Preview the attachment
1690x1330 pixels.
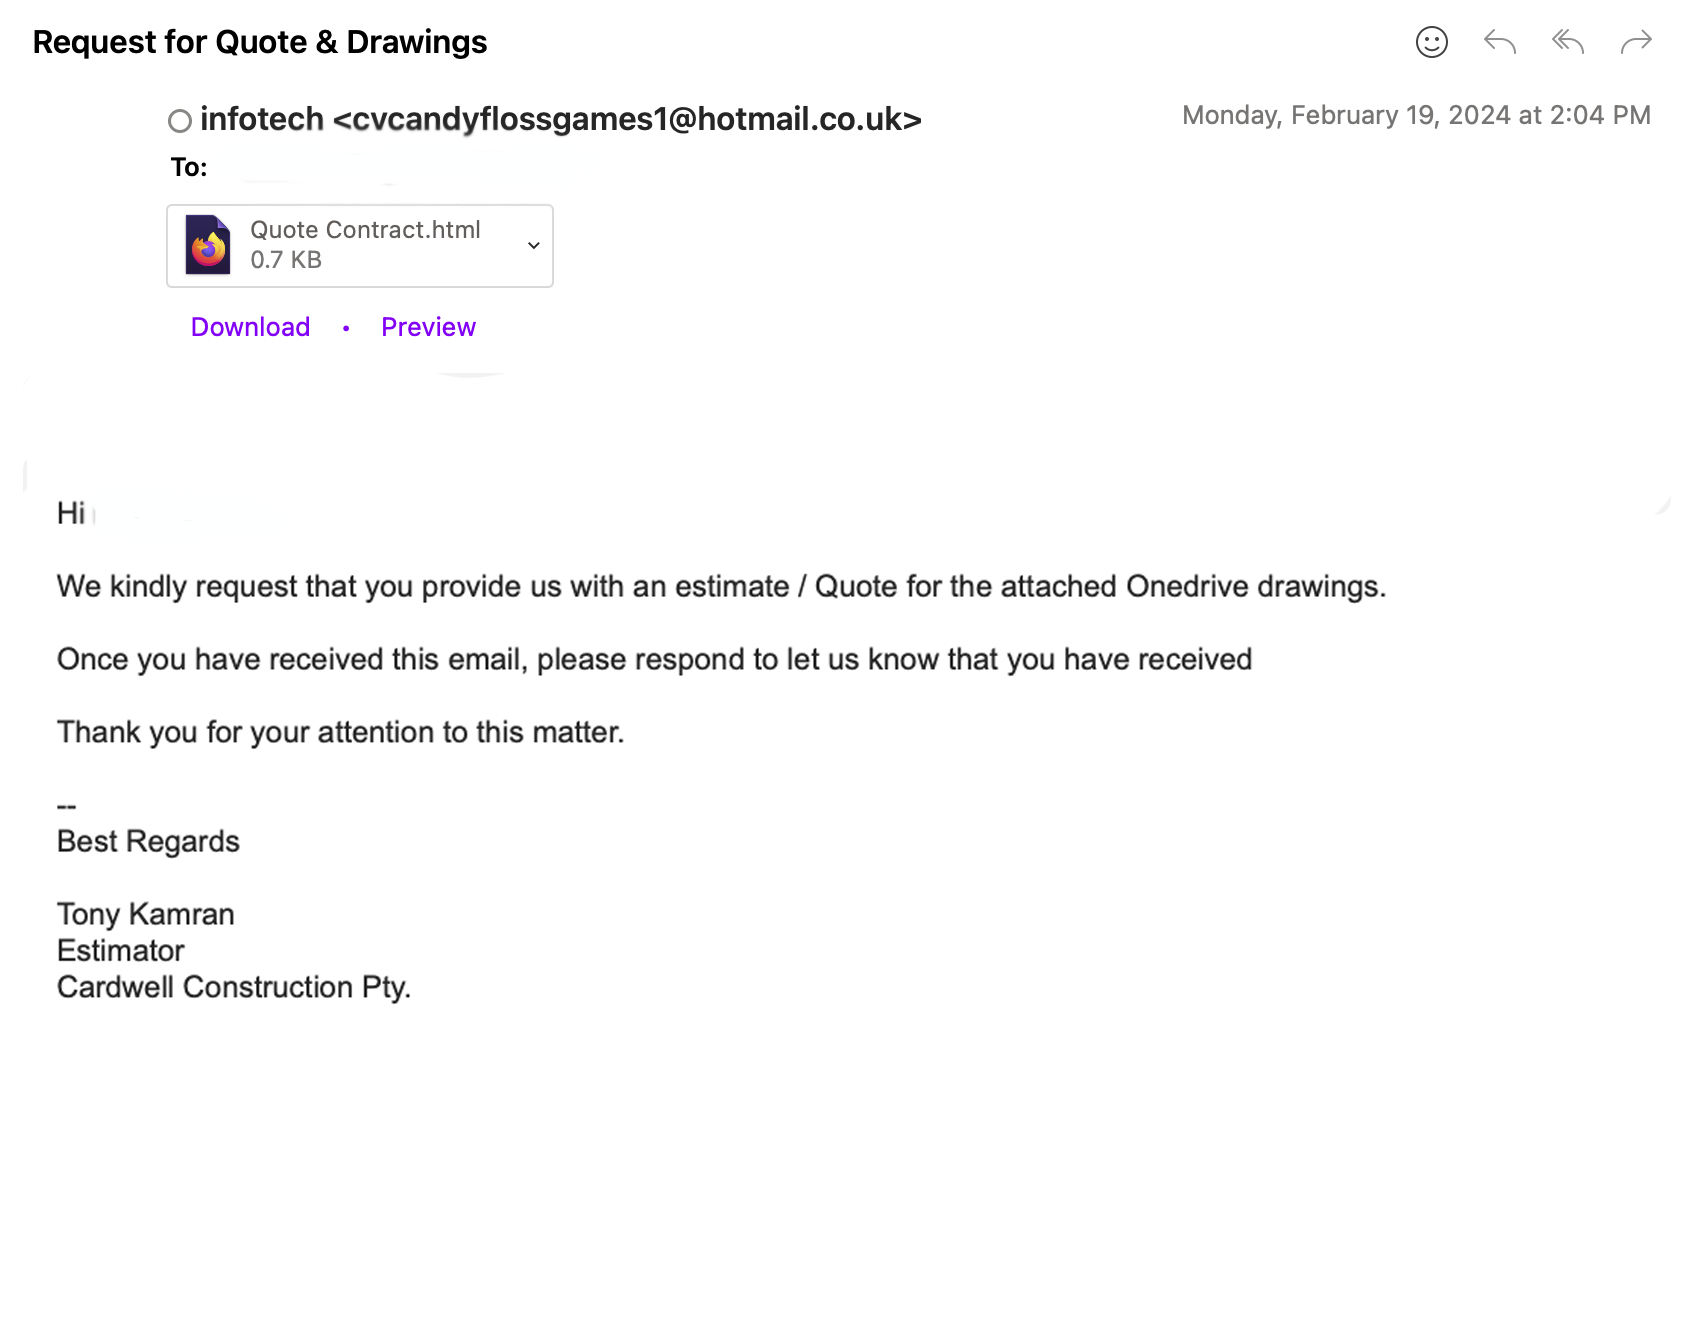[x=428, y=327]
